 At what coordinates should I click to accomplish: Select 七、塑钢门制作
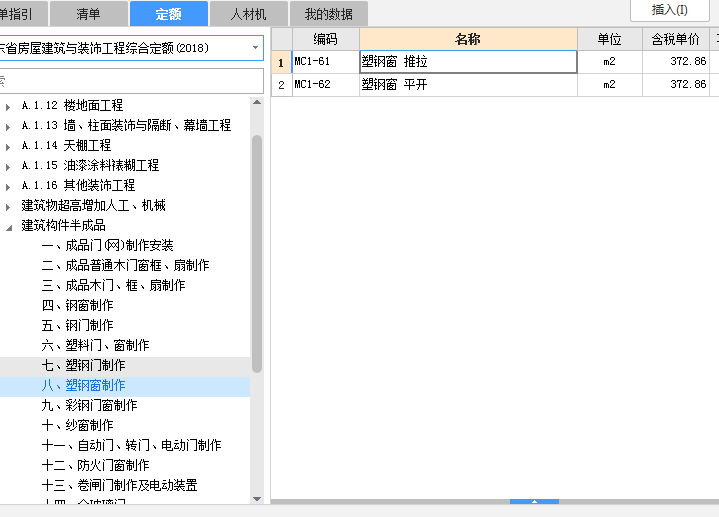point(83,365)
